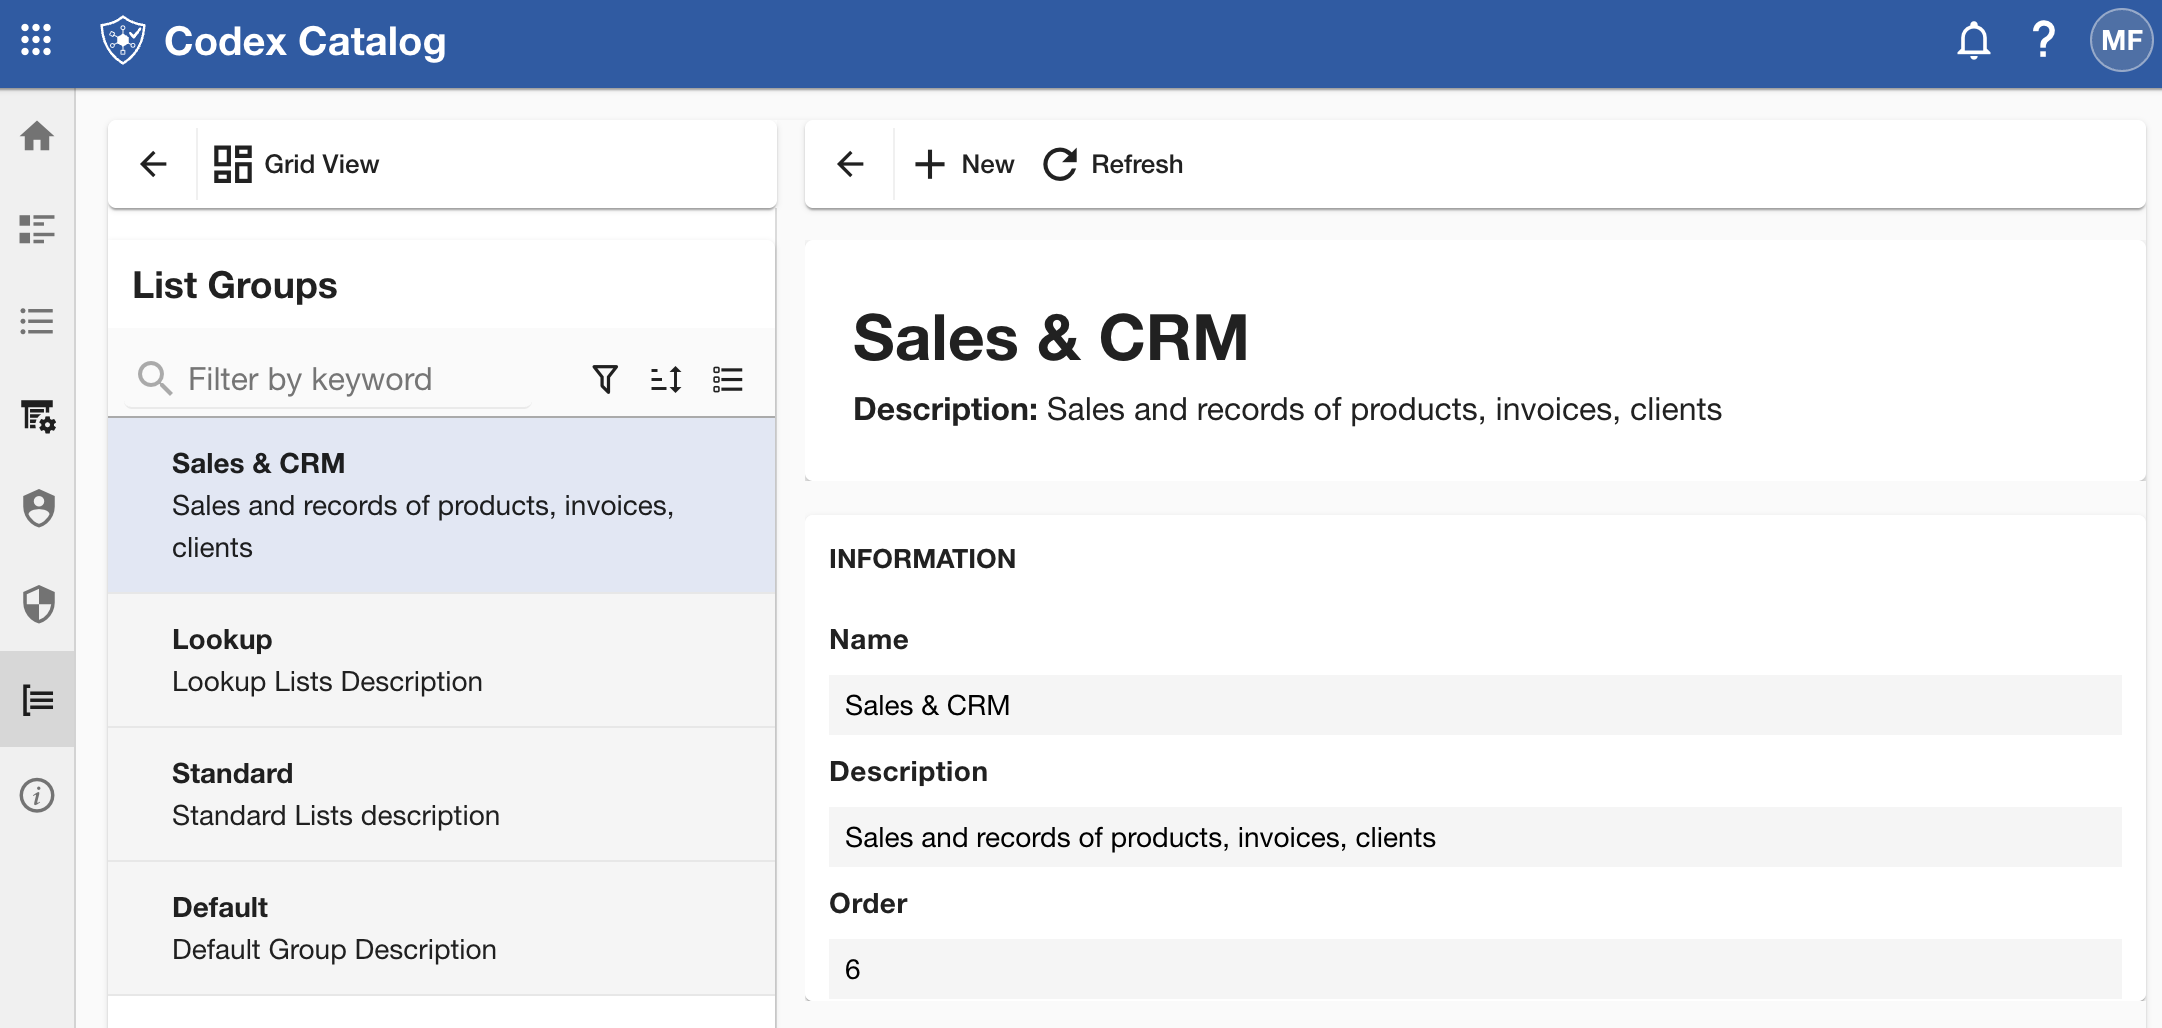Open the filter funnel in List Groups
The width and height of the screenshot is (2162, 1028).
pyautogui.click(x=605, y=379)
